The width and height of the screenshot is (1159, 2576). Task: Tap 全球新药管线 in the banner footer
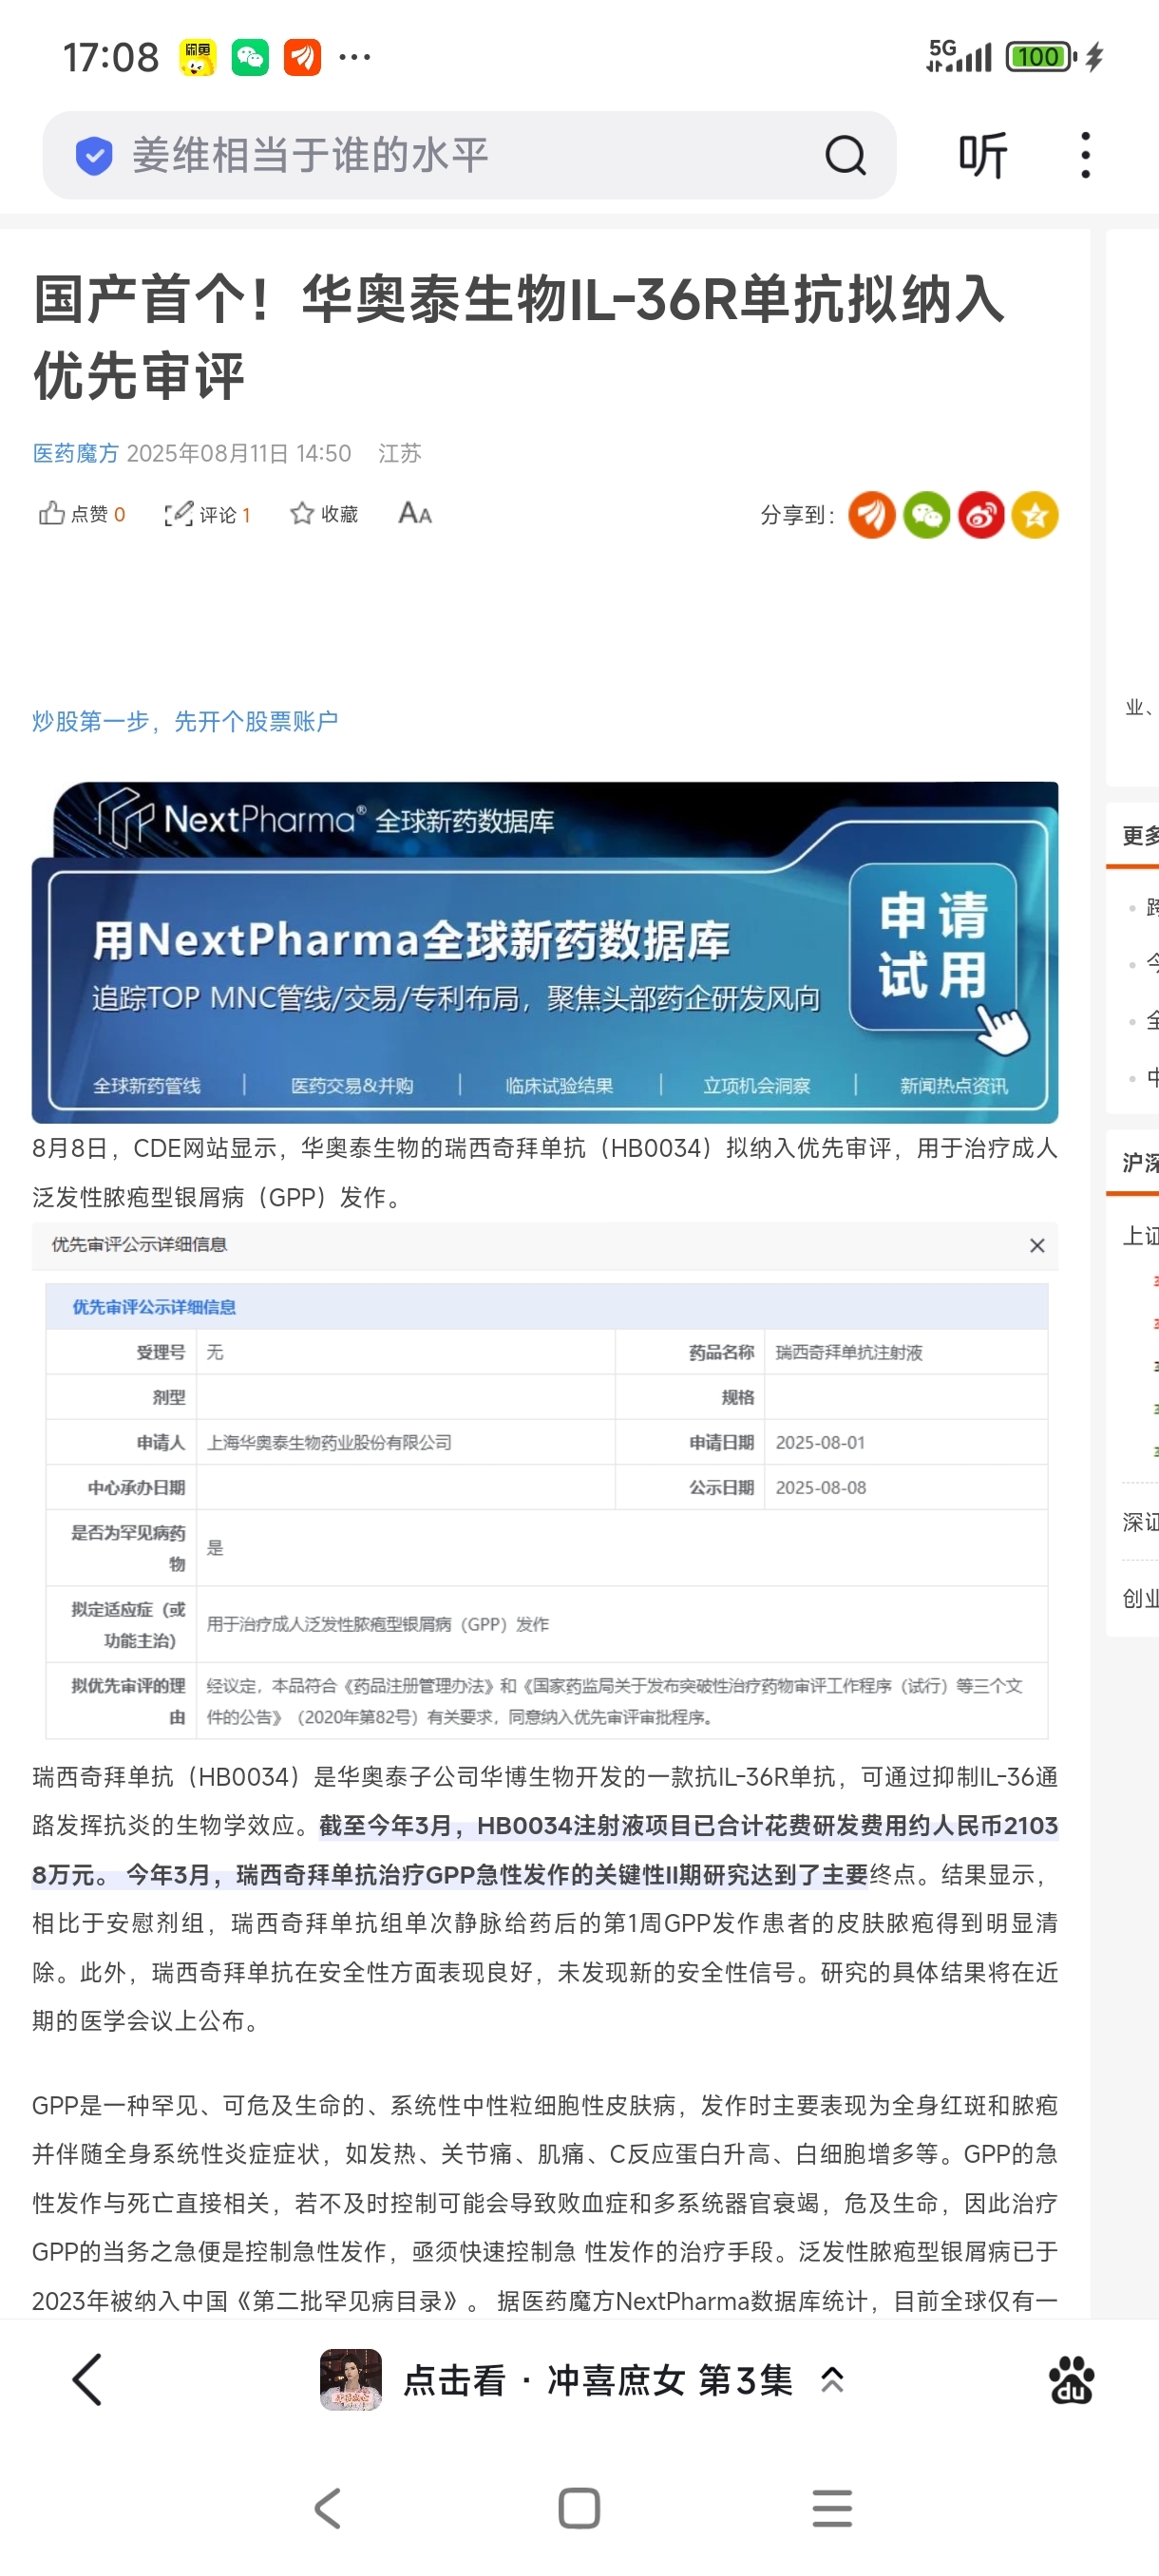click(x=147, y=1085)
